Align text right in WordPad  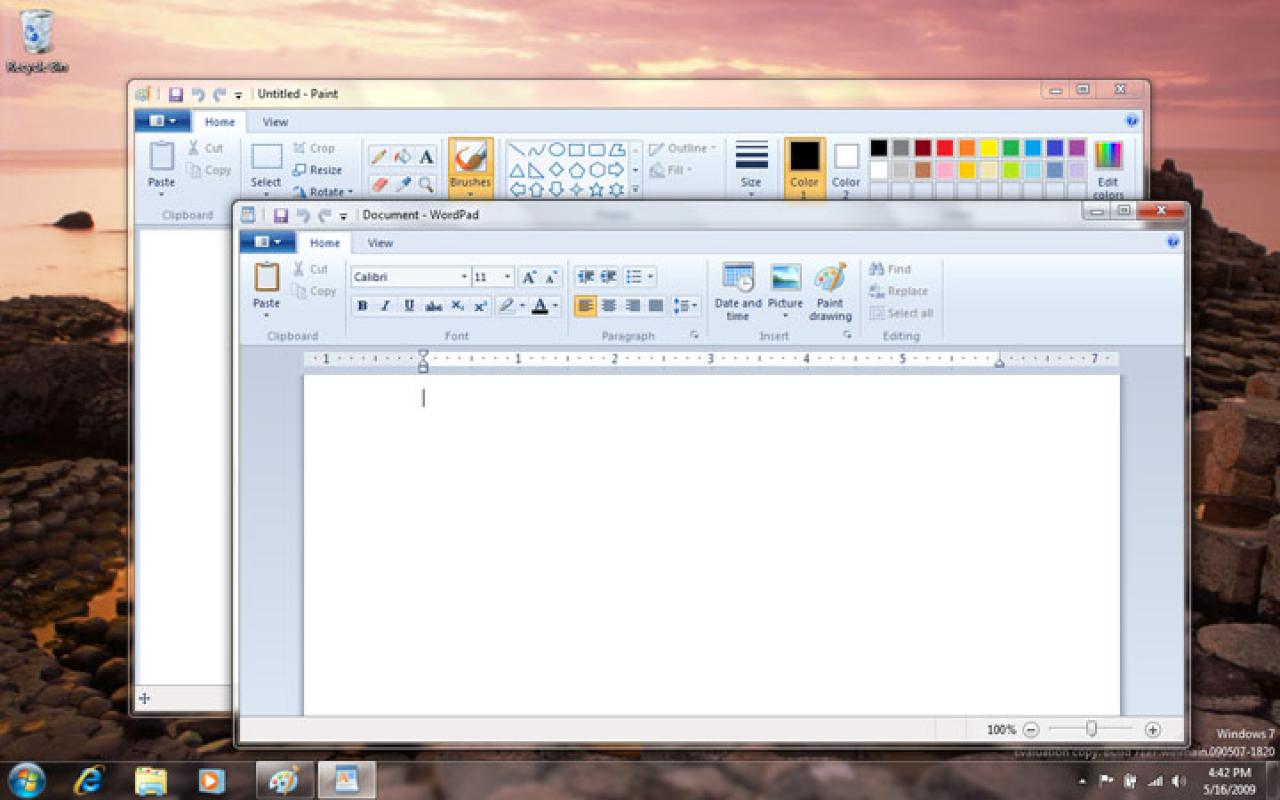click(x=632, y=306)
